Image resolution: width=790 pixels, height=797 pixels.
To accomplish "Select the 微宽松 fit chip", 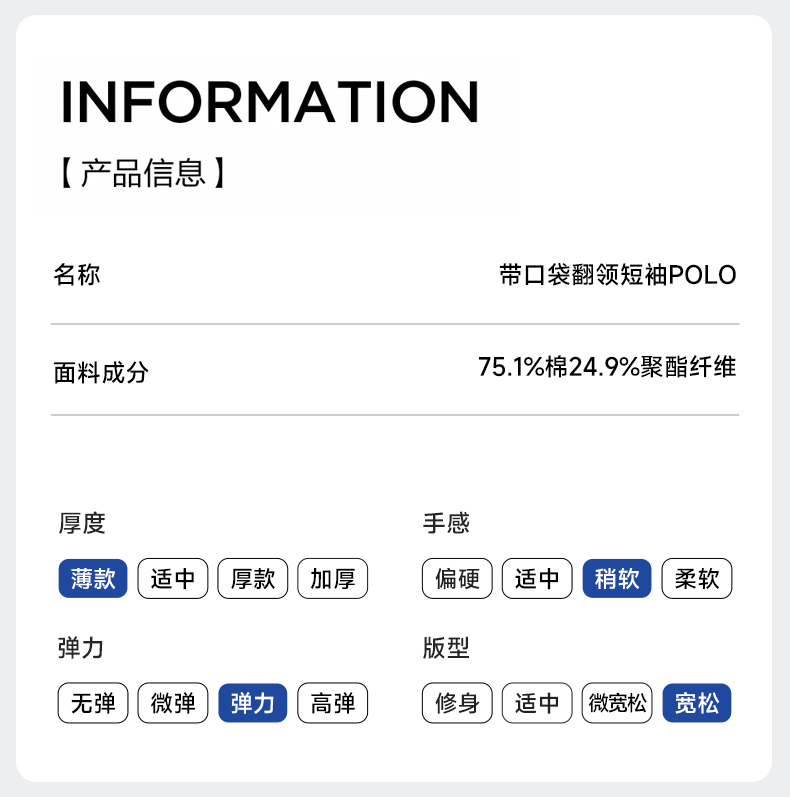I will coord(617,703).
